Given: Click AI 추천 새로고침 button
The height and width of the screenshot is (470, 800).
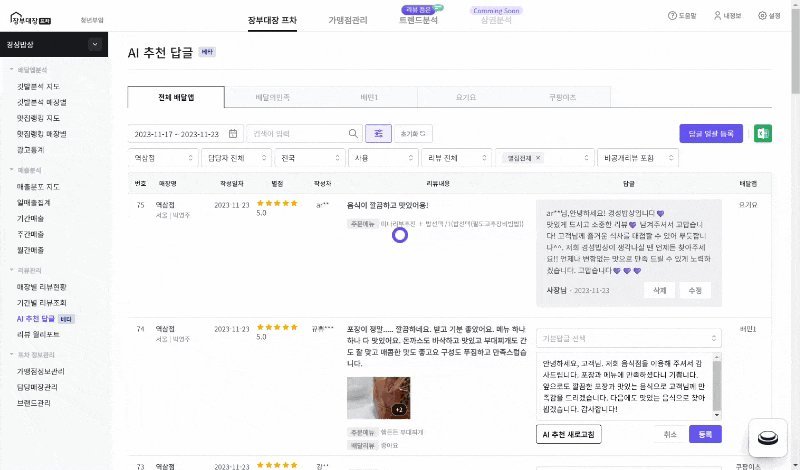Looking at the screenshot, I should coord(569,434).
